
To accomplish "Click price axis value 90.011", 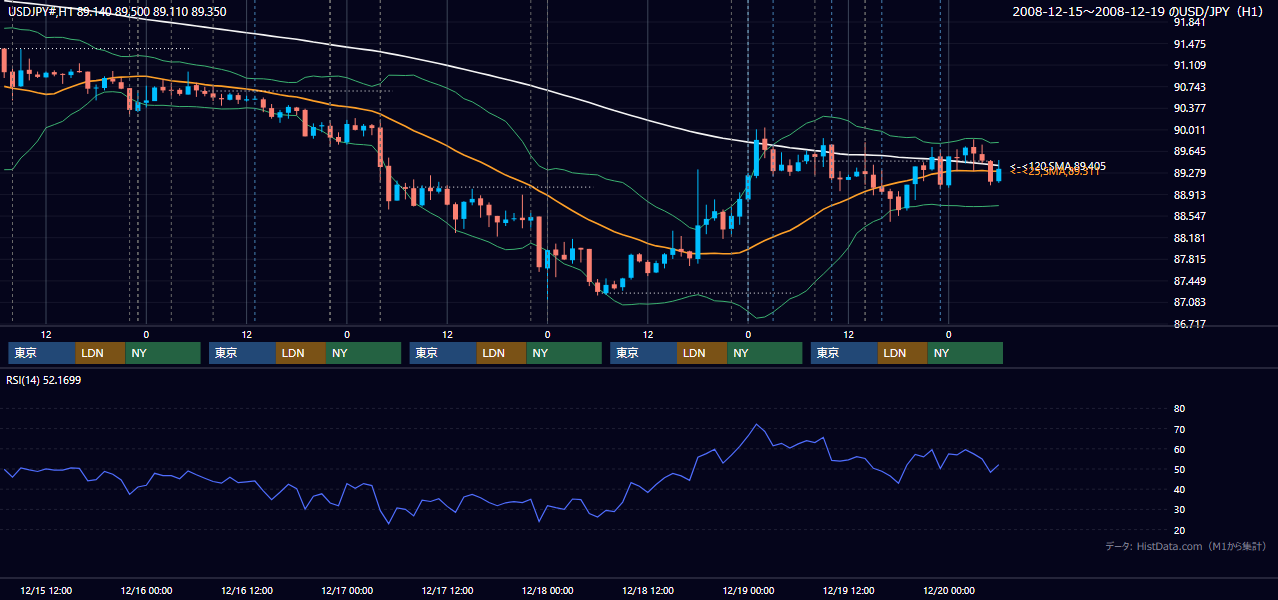I will click(x=1189, y=130).
